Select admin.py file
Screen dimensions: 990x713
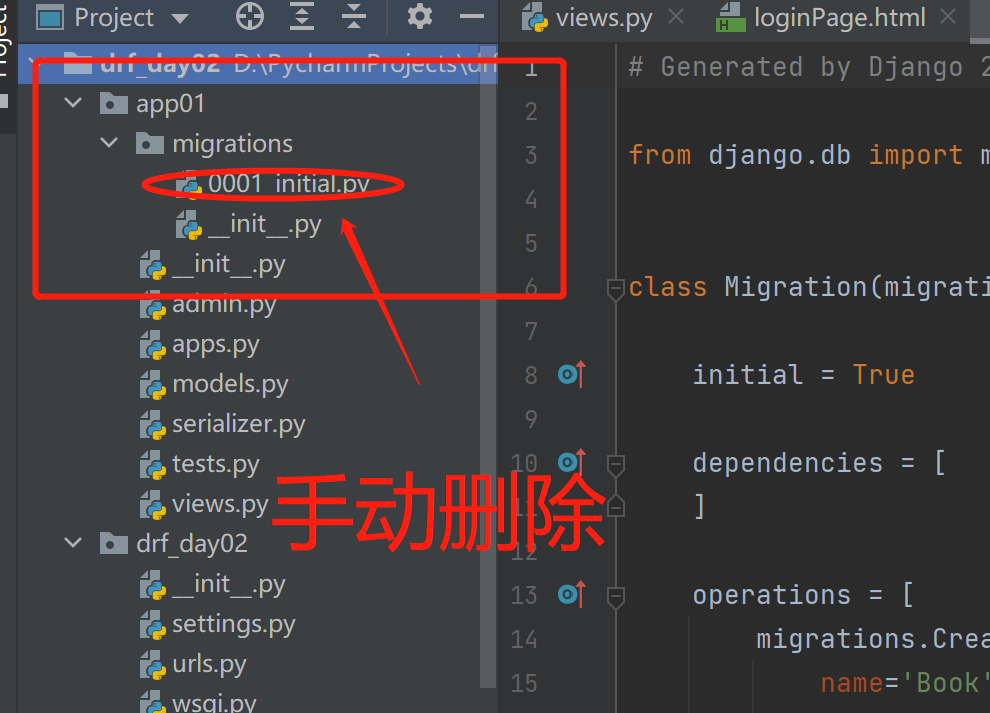(208, 304)
